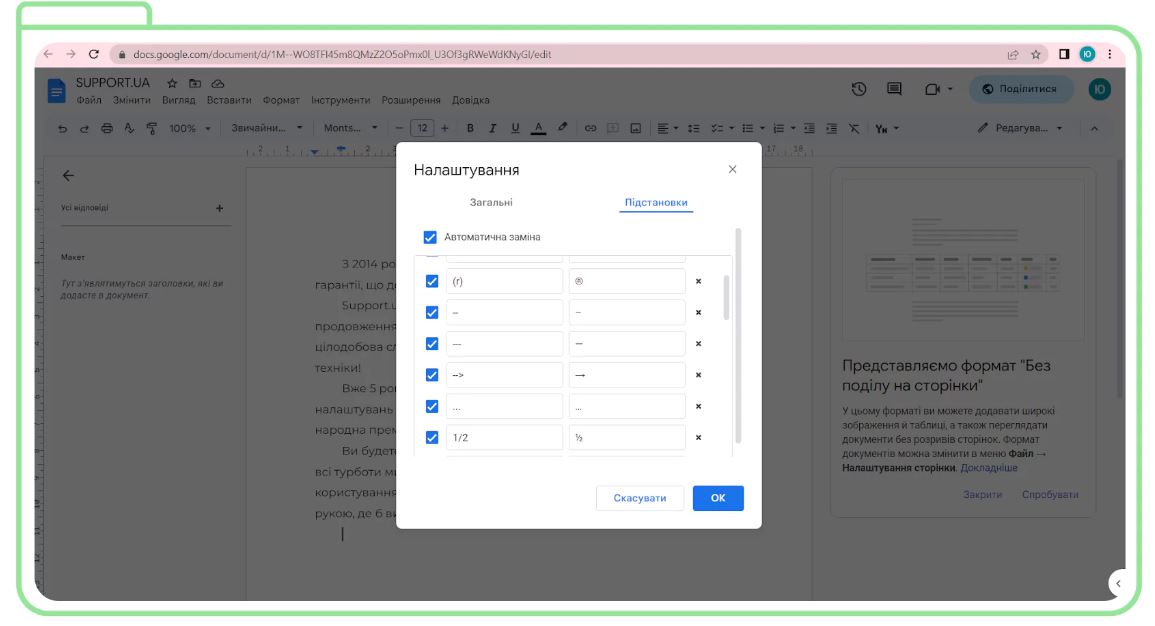Click the Закрити link in side card
Screen dimensions: 1155x626
983,495
